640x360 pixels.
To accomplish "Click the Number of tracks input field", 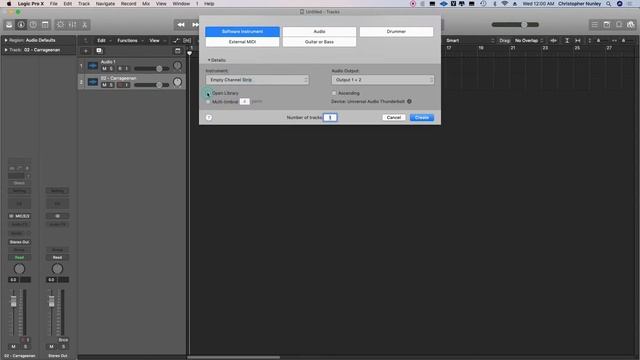I will point(330,118).
